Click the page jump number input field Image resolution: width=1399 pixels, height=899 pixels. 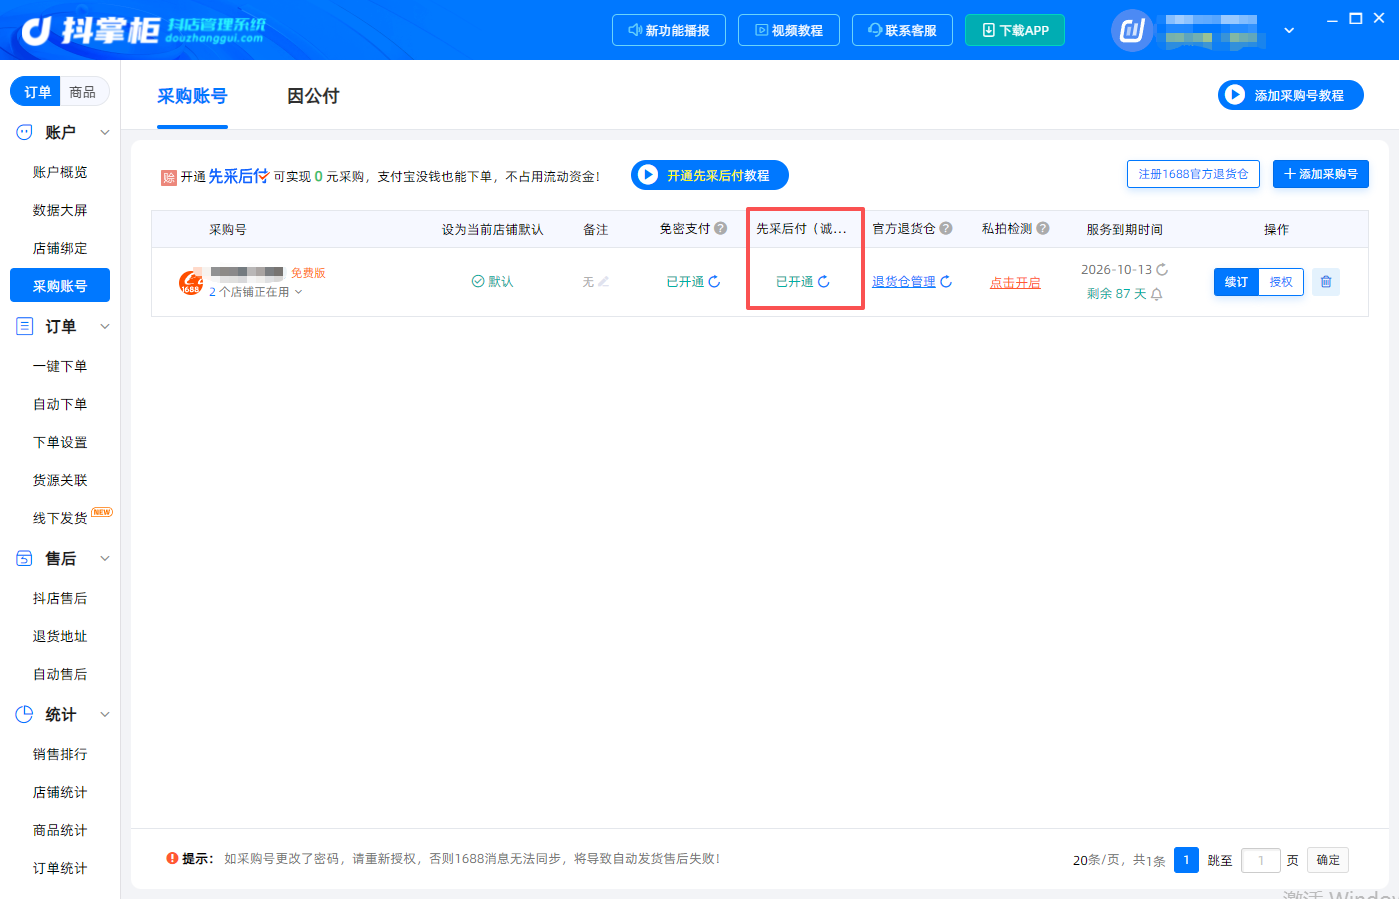1261,860
